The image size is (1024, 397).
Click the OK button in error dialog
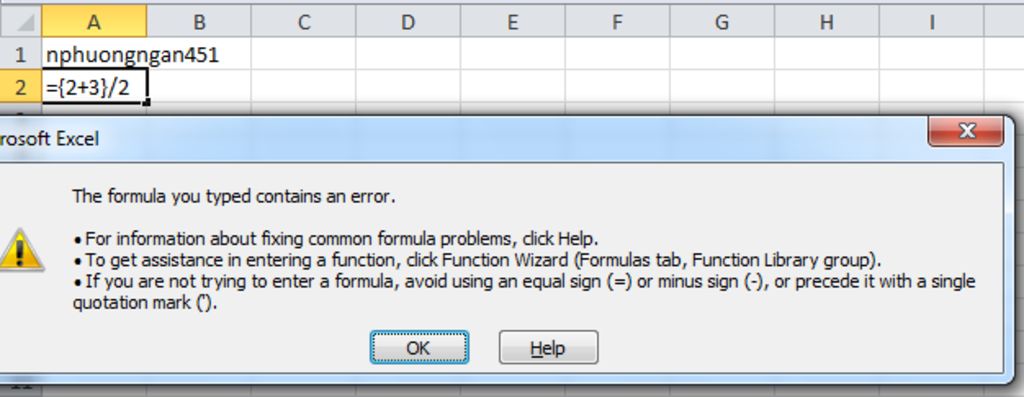tap(419, 347)
